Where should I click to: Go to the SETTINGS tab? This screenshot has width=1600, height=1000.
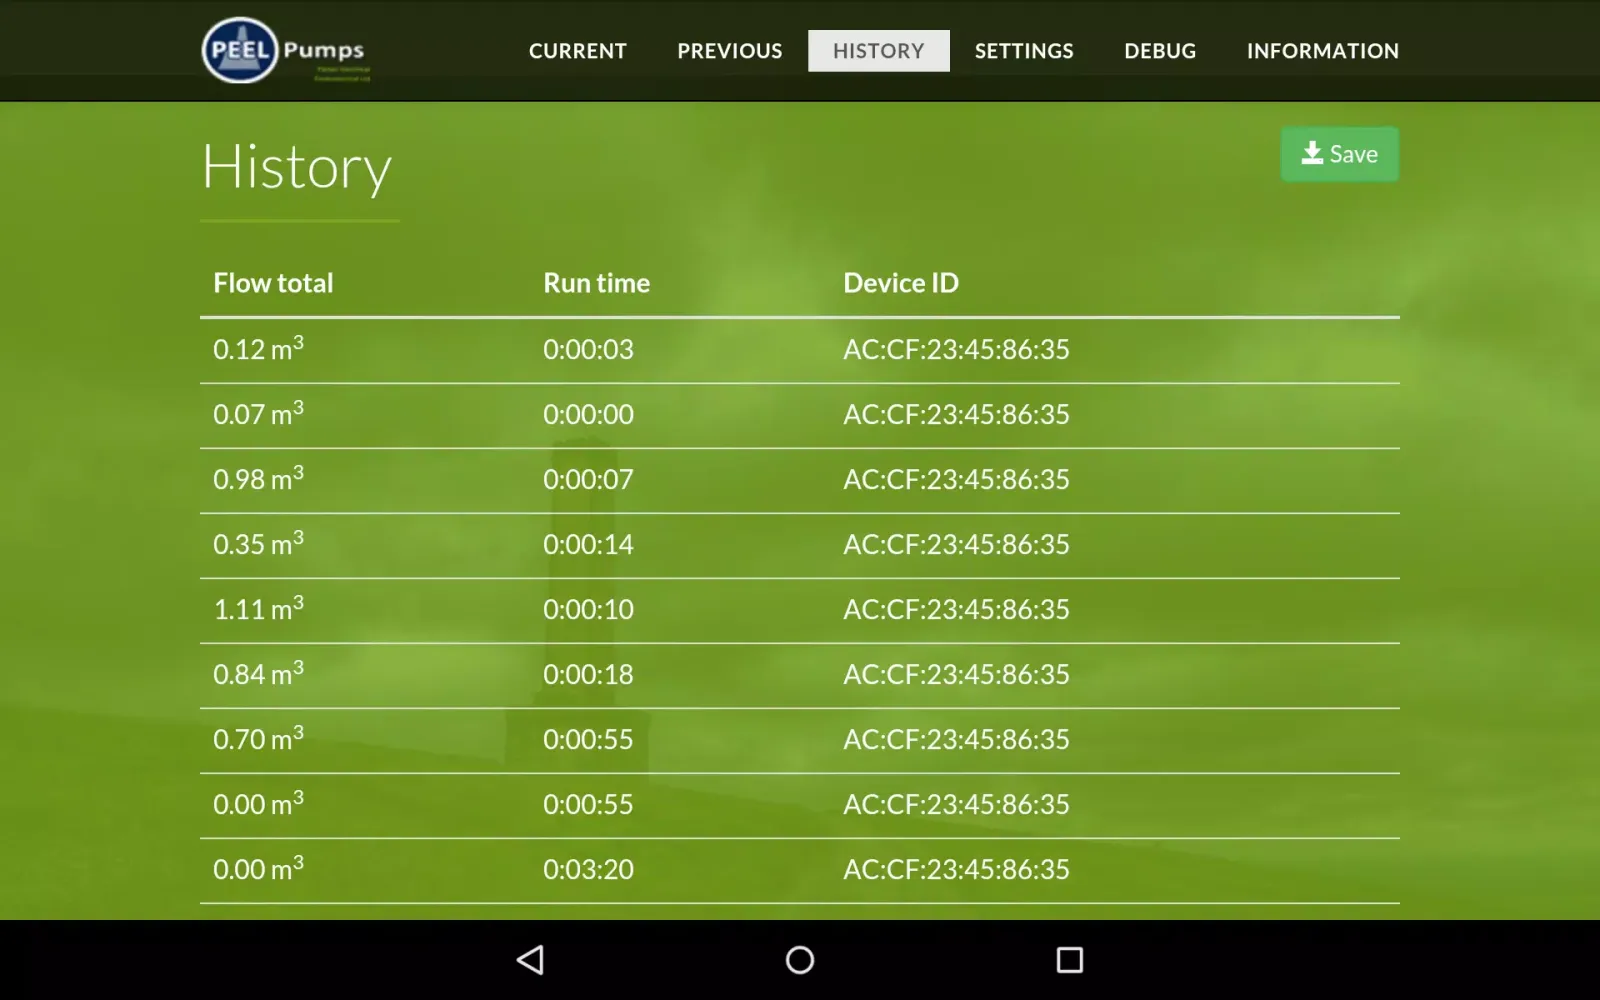tap(1024, 51)
